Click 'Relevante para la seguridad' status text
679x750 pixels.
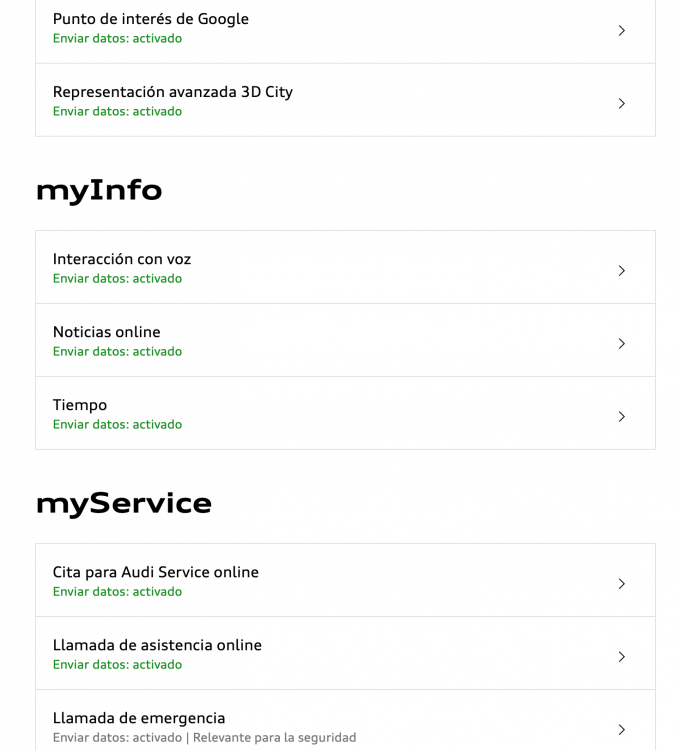click(x=274, y=738)
